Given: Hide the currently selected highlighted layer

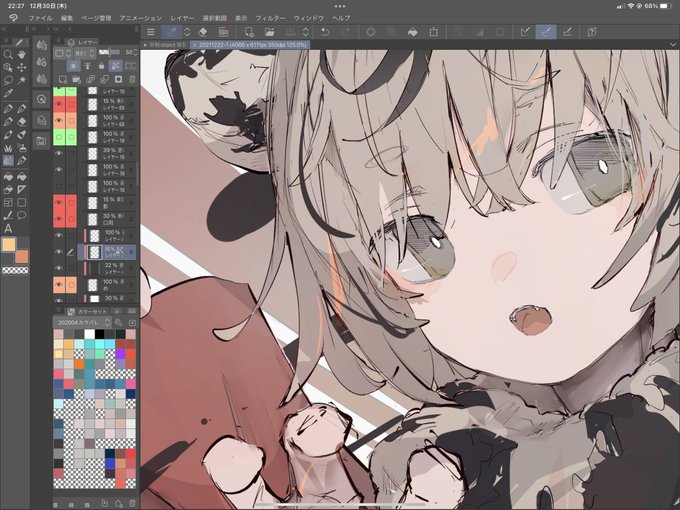Looking at the screenshot, I should [59, 252].
